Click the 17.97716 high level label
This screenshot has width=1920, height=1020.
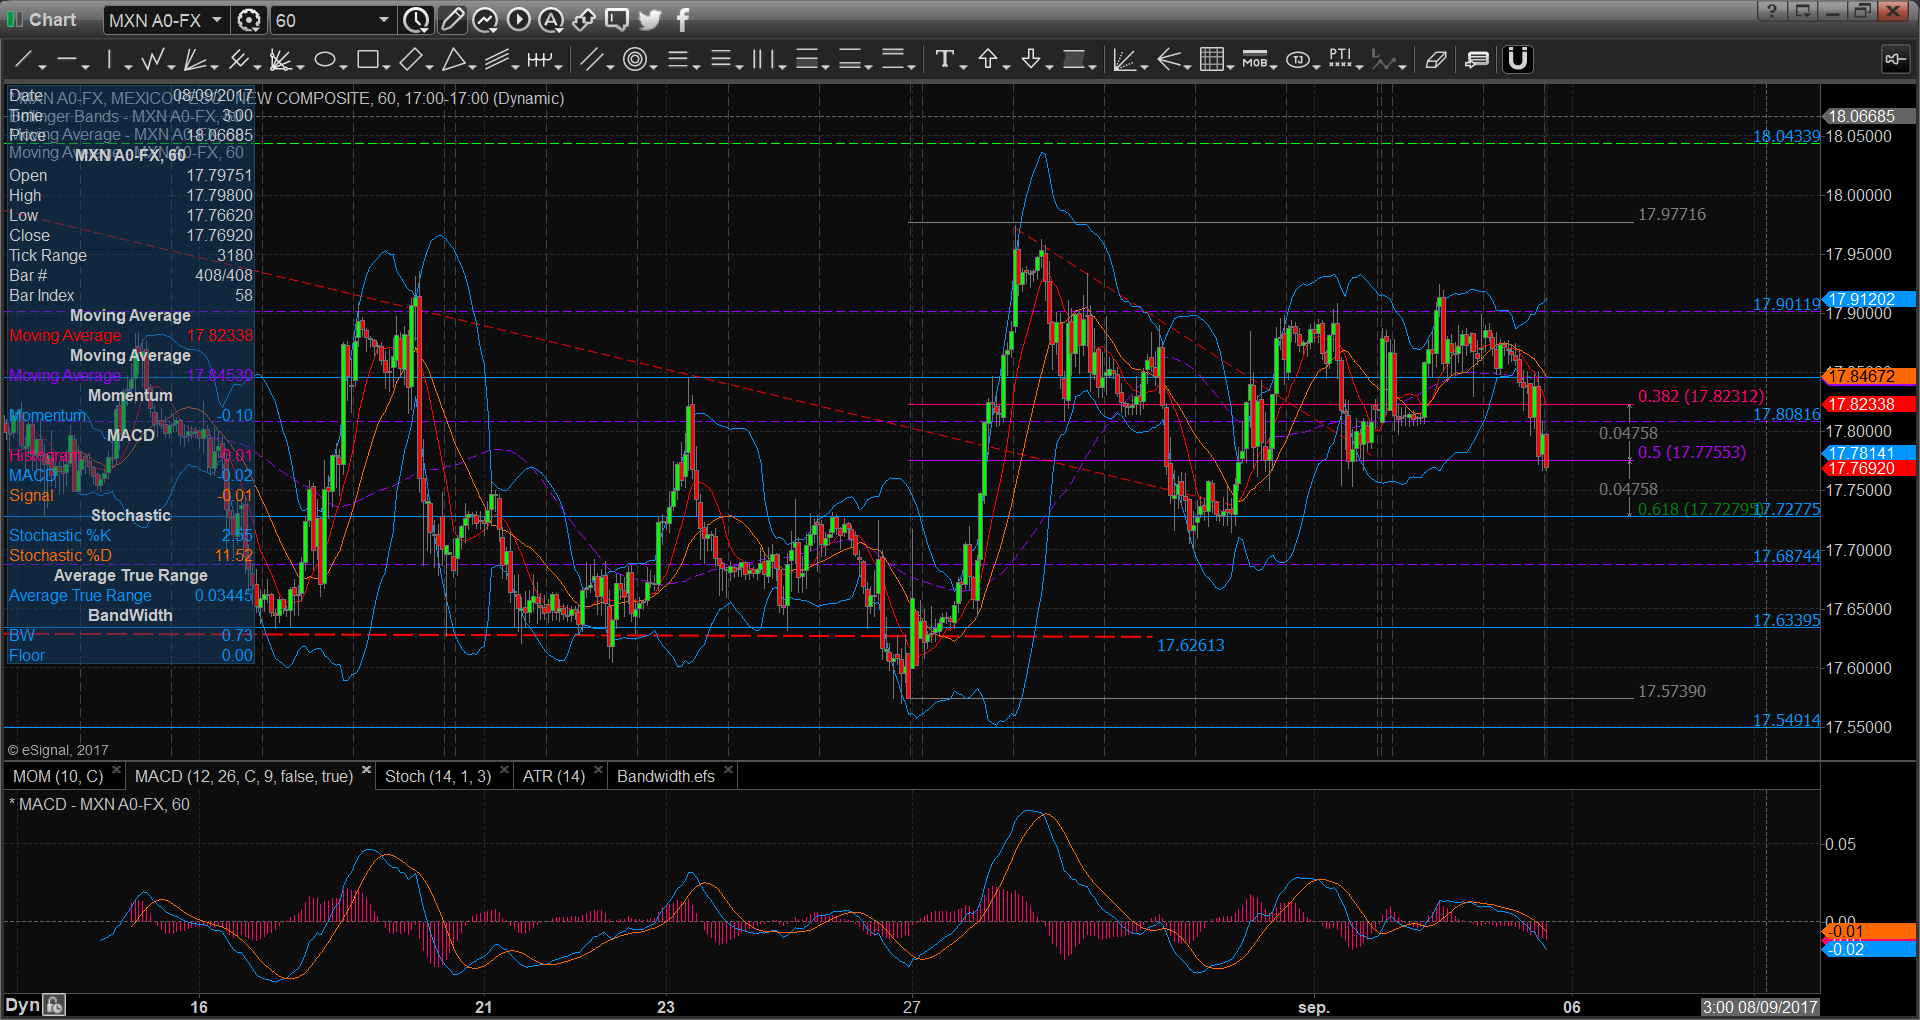pos(1672,214)
